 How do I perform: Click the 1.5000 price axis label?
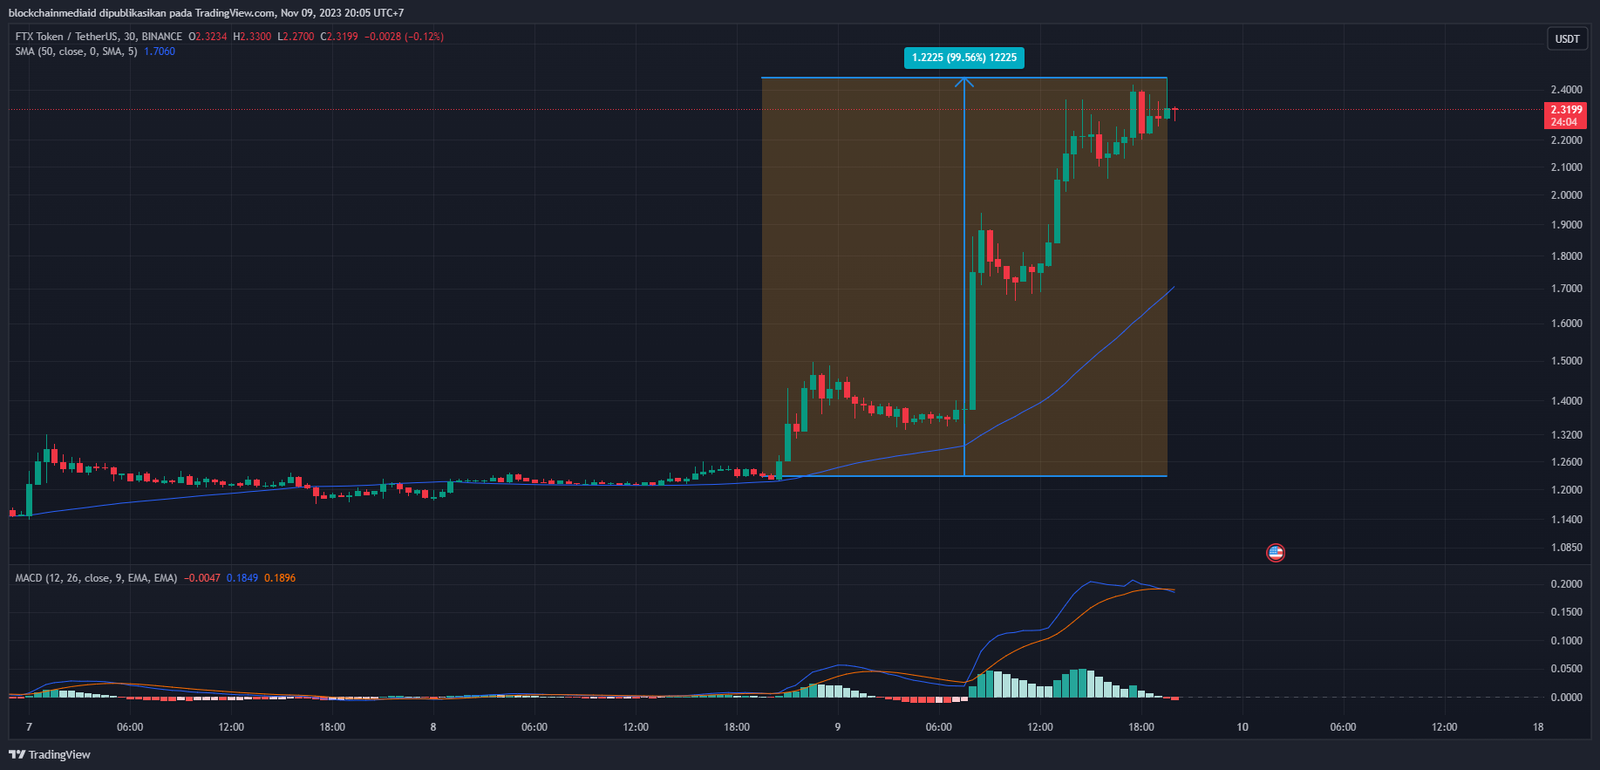(x=1566, y=361)
